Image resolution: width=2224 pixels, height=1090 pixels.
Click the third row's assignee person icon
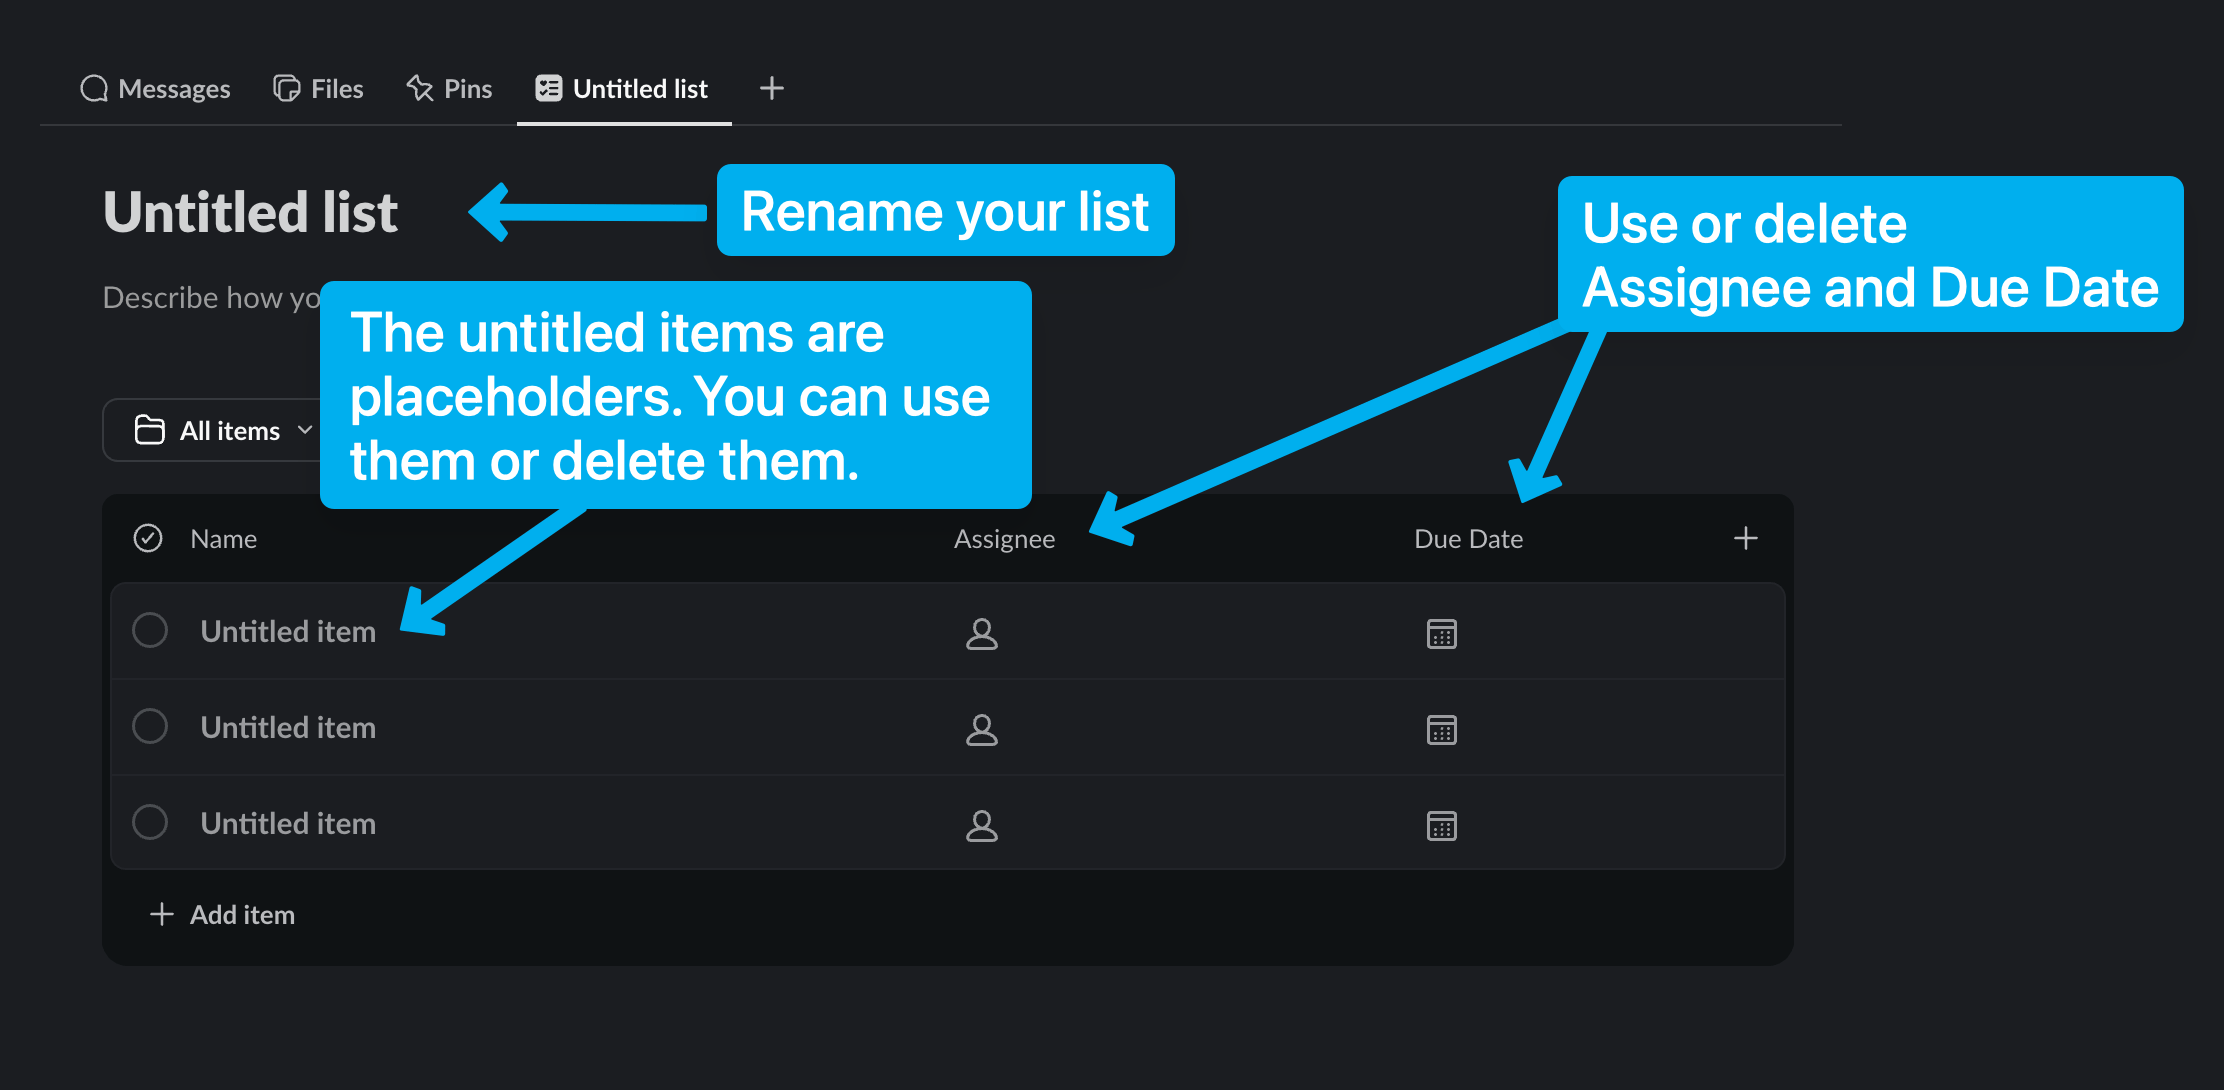(x=981, y=825)
